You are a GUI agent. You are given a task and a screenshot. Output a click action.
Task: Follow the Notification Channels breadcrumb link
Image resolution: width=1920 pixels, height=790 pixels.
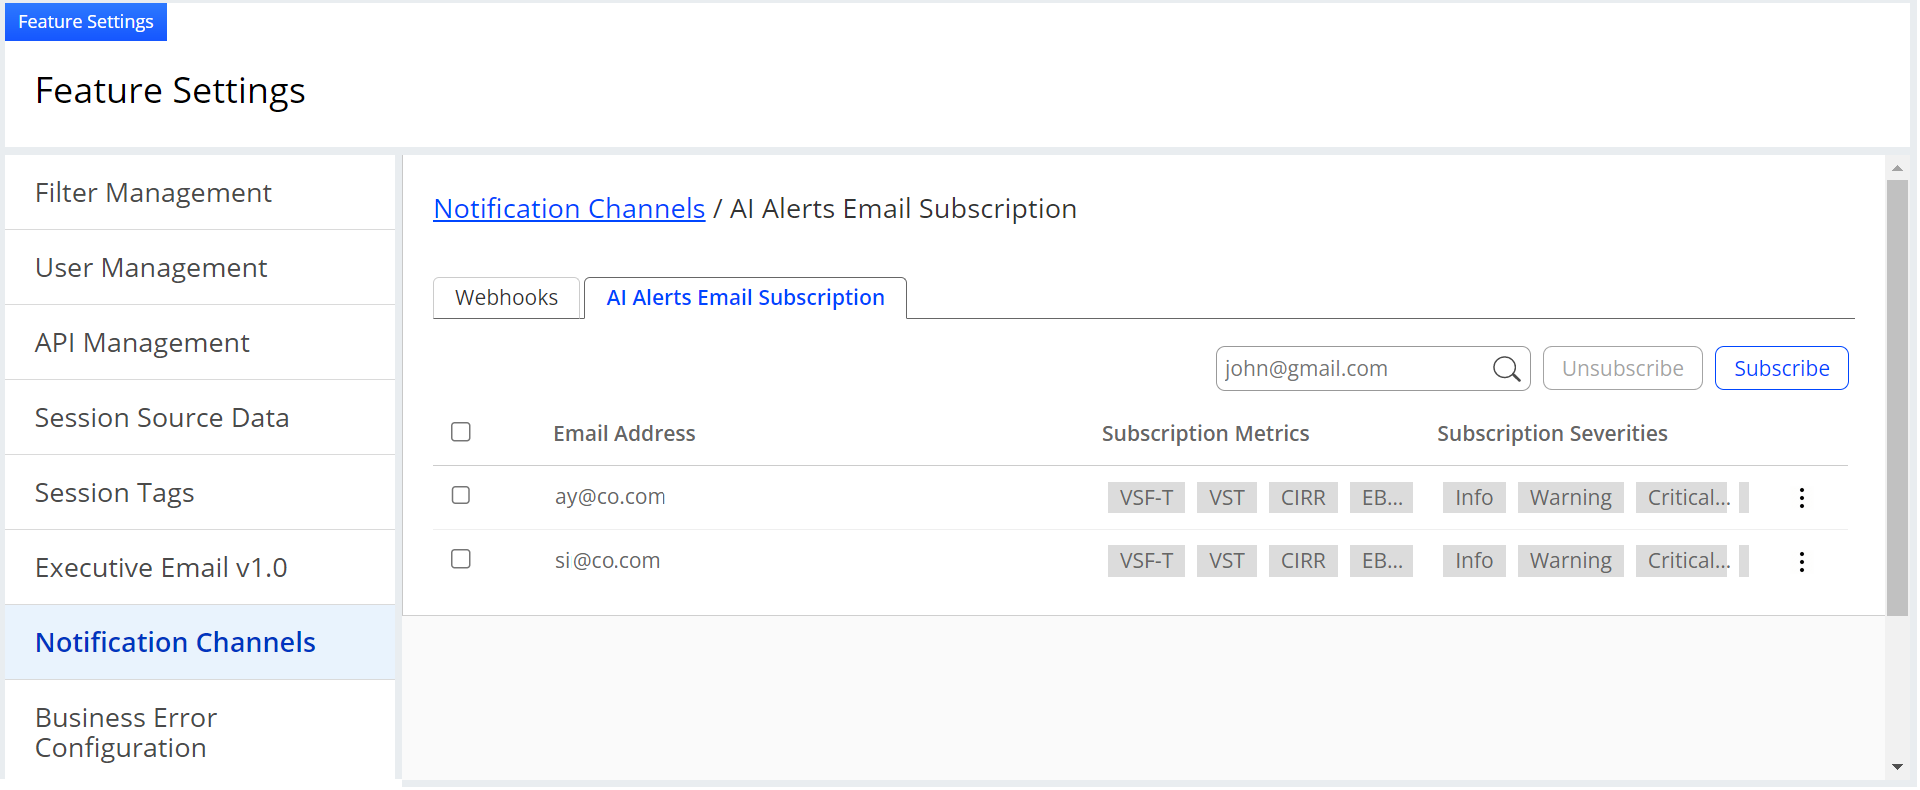point(569,209)
